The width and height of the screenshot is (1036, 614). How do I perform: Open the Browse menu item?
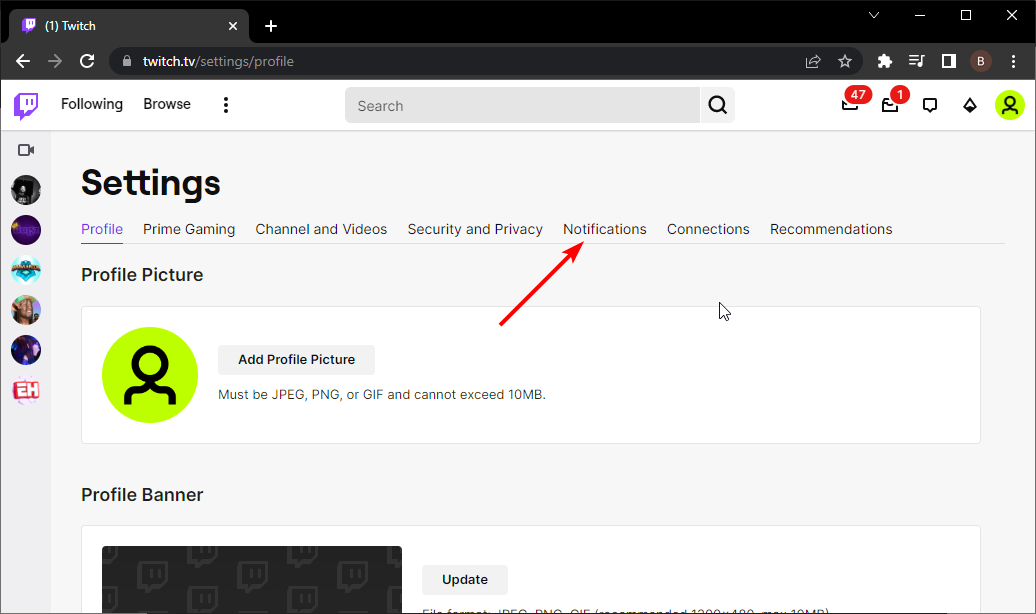click(x=166, y=104)
